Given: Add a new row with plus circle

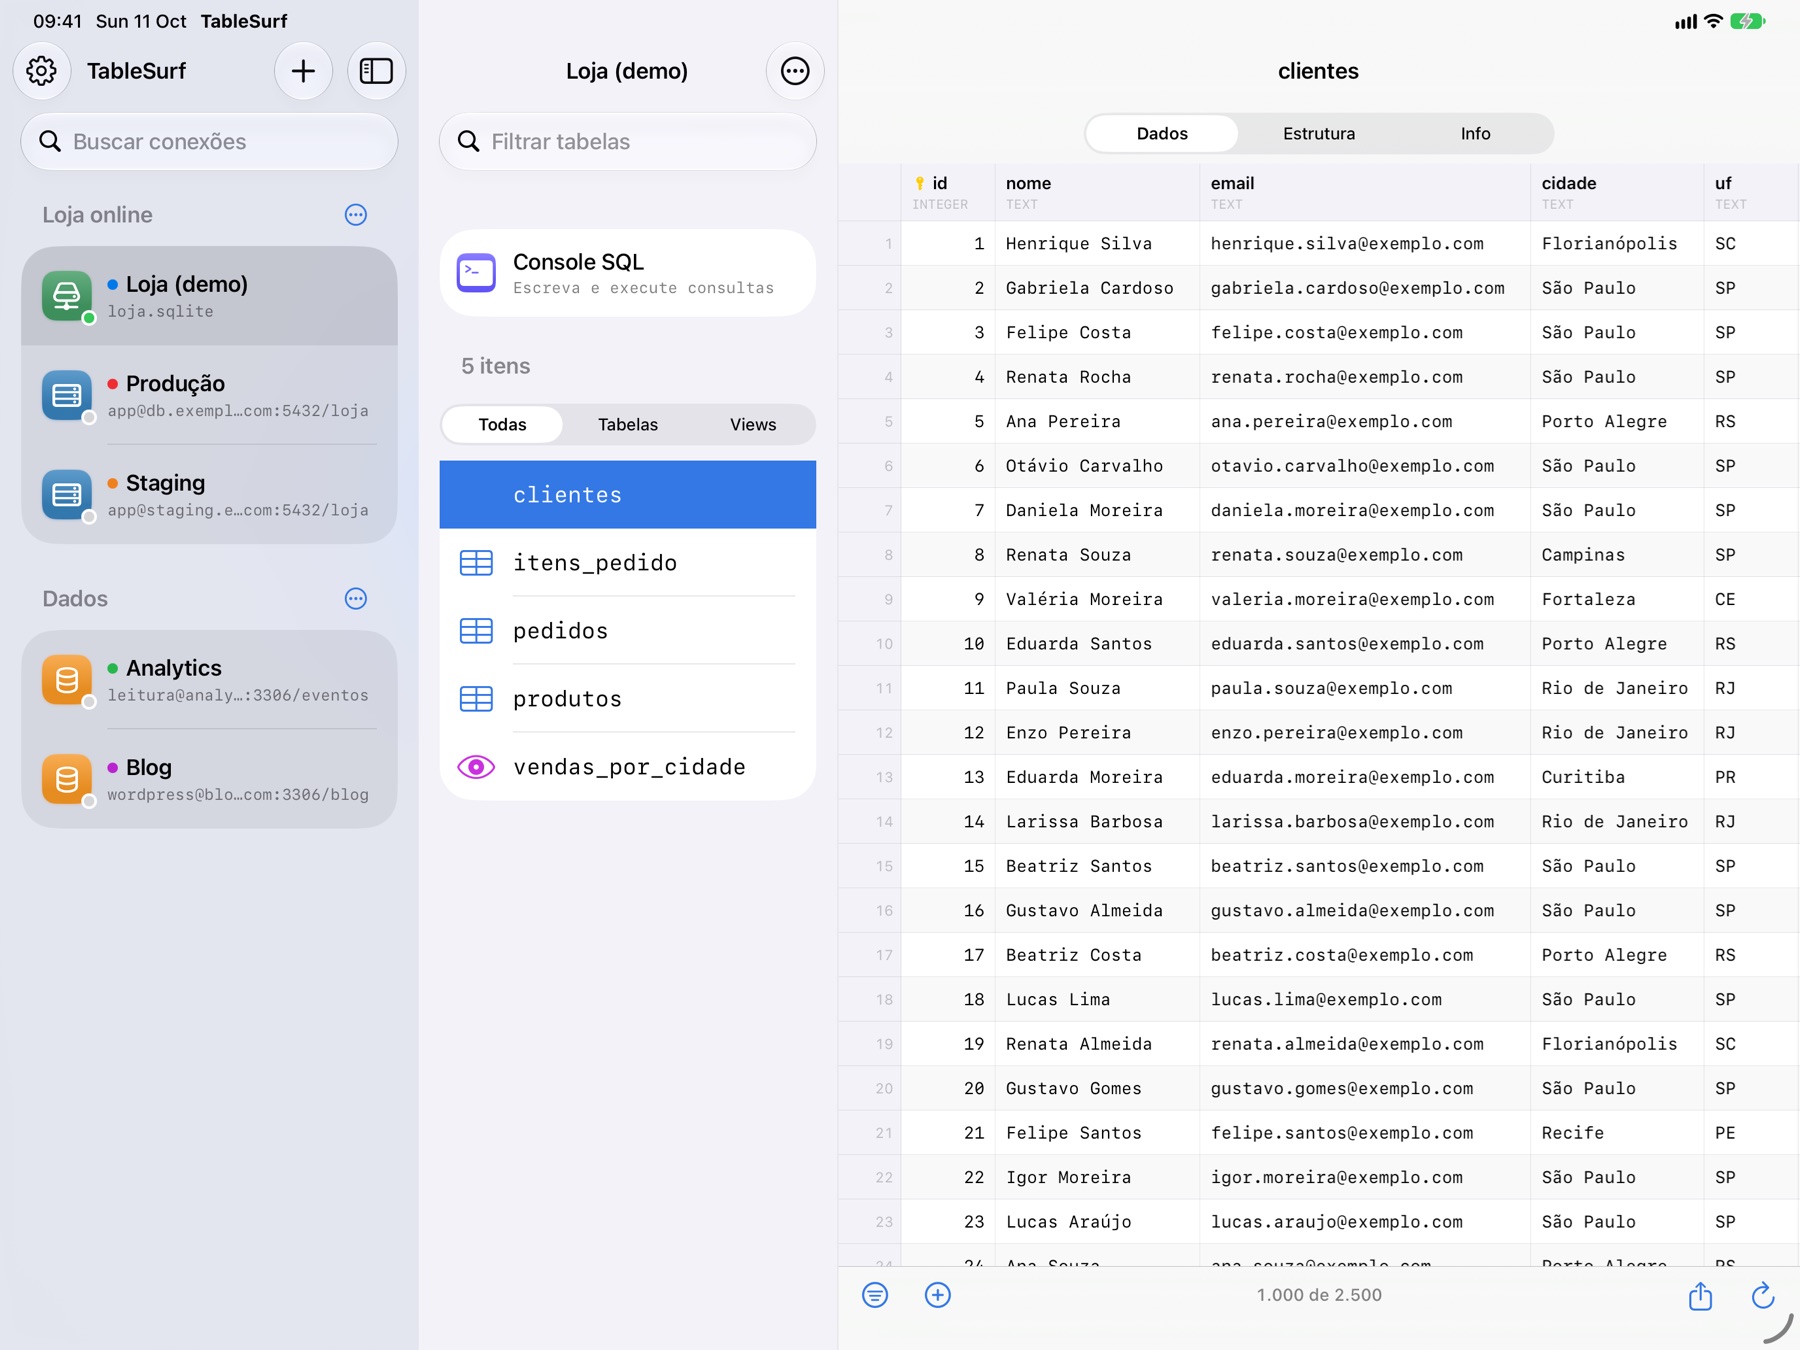Looking at the screenshot, I should [x=938, y=1295].
